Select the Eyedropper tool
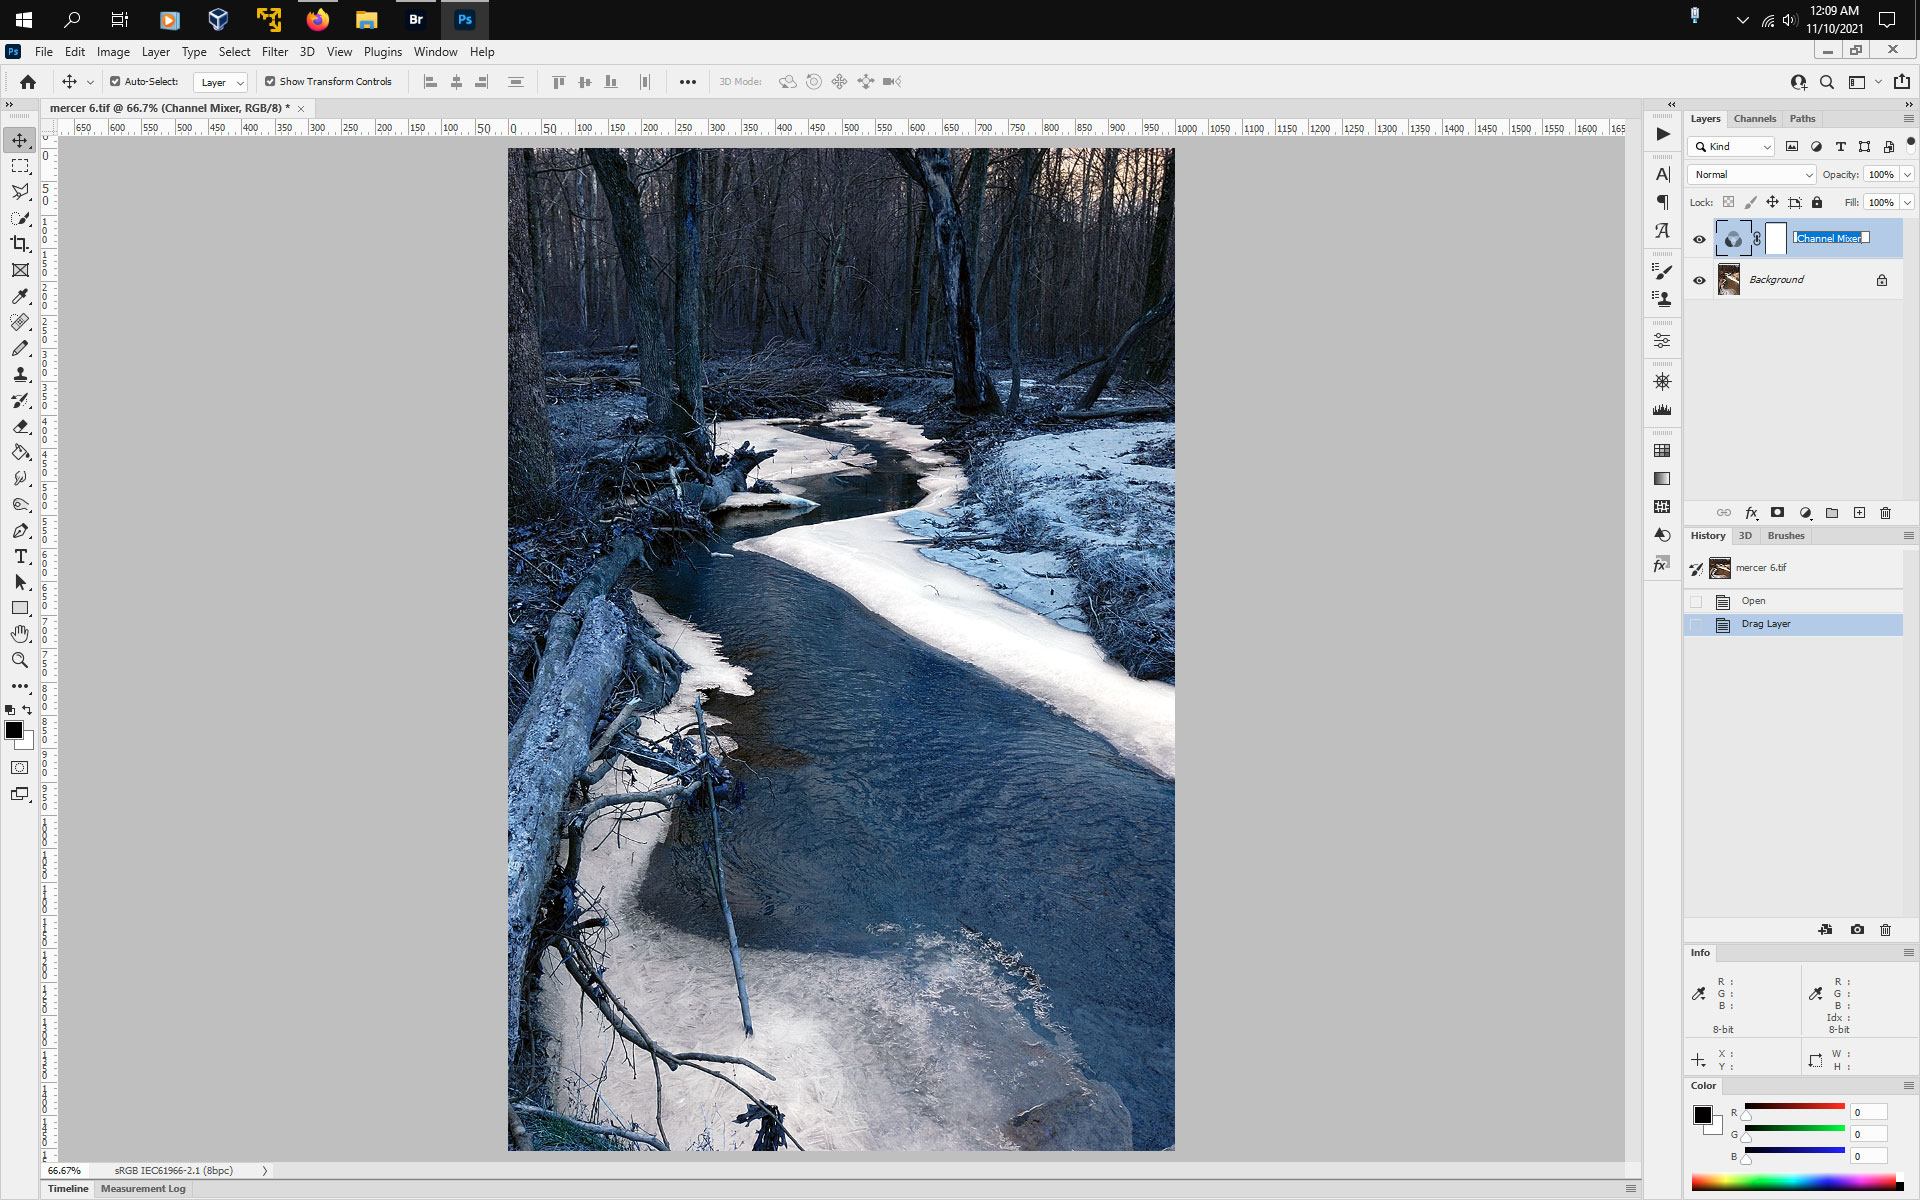This screenshot has width=1920, height=1200. point(20,296)
